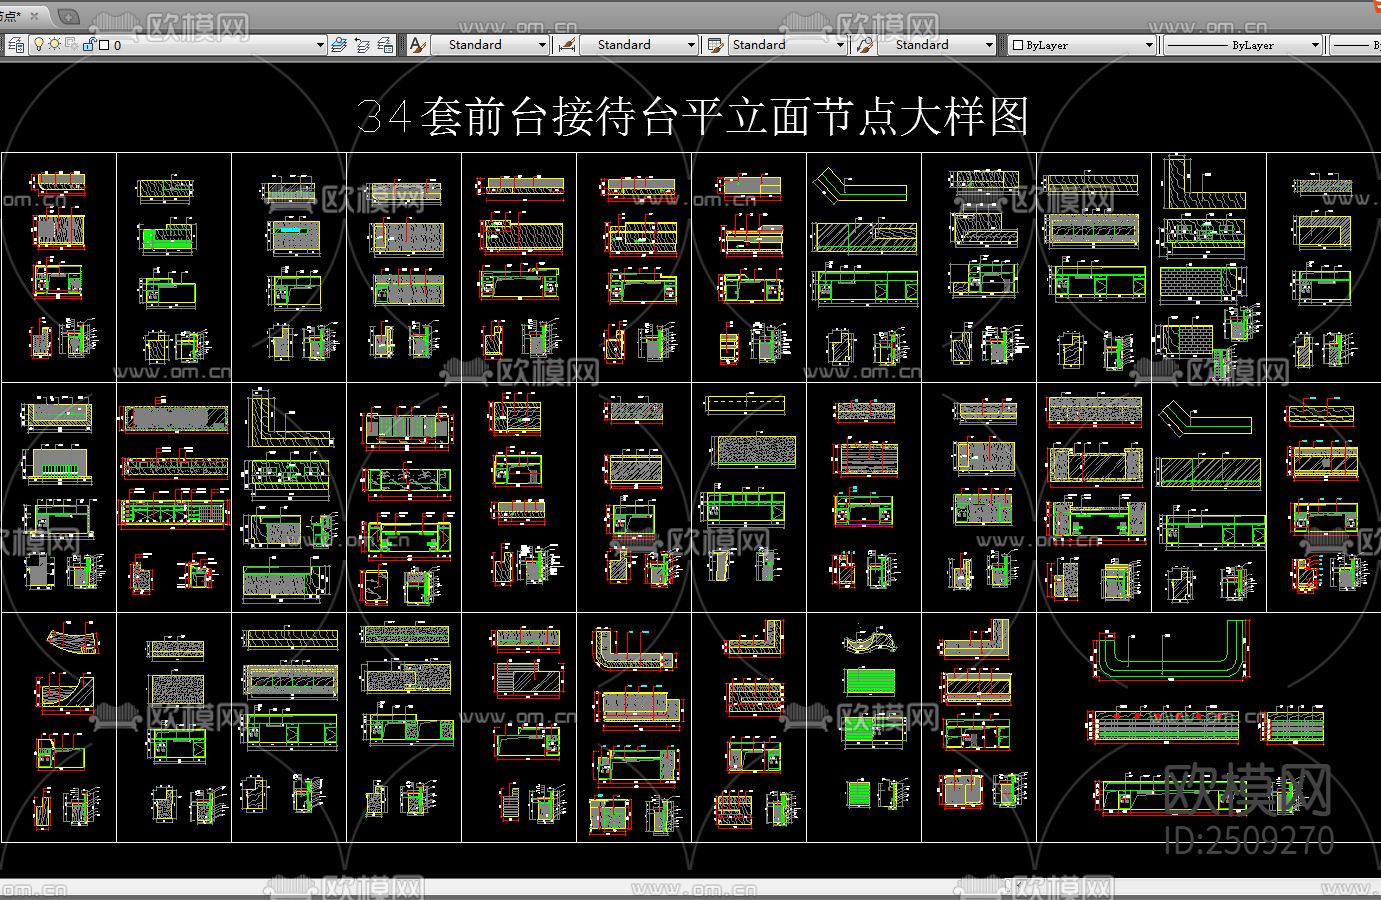Open the Table Style icon
1381x900 pixels.
tap(716, 45)
